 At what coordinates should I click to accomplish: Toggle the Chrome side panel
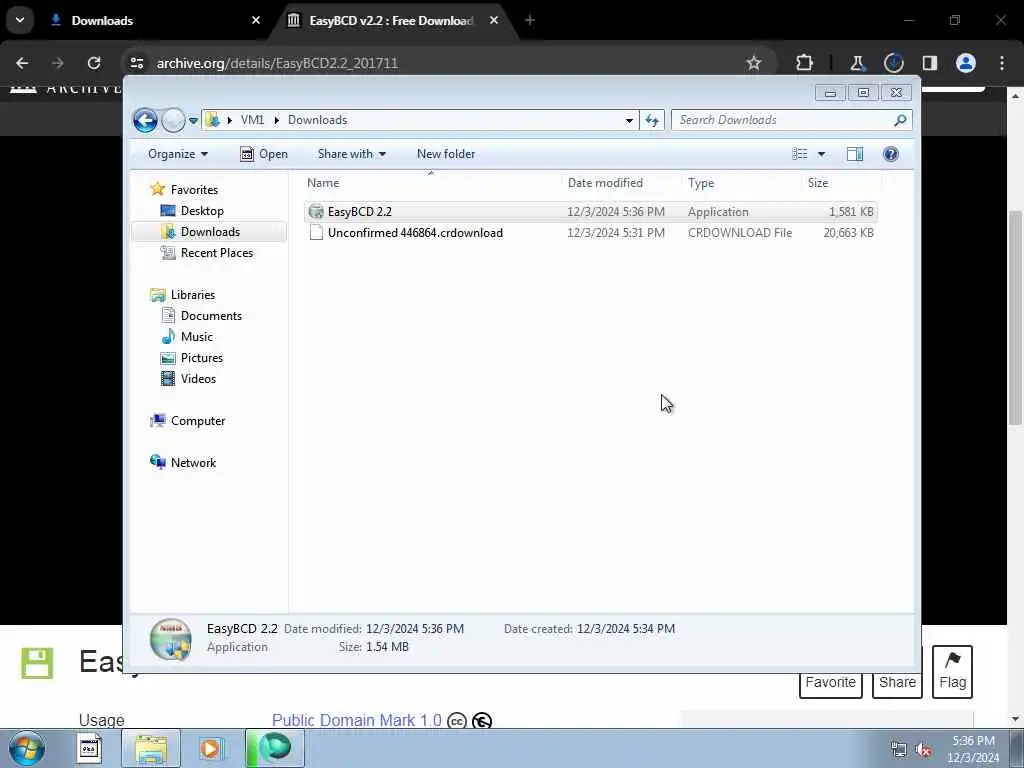pyautogui.click(x=930, y=63)
